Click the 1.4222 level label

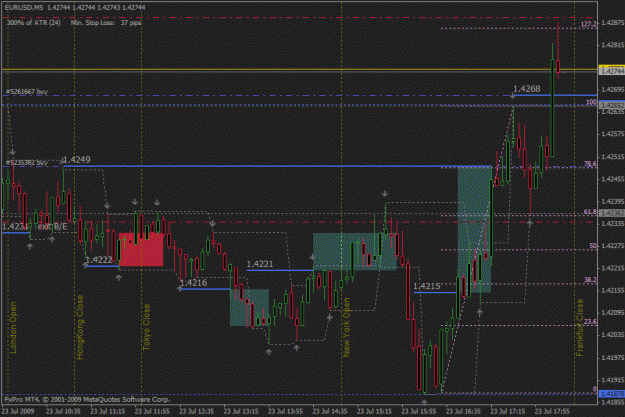coord(99,260)
